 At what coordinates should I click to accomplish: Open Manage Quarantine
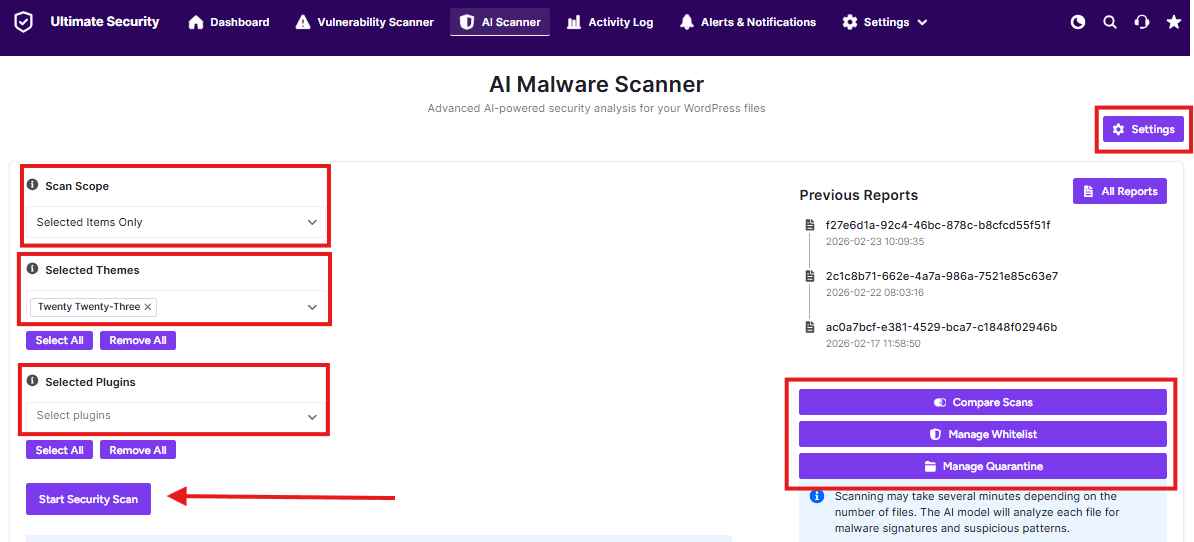pyautogui.click(x=982, y=466)
